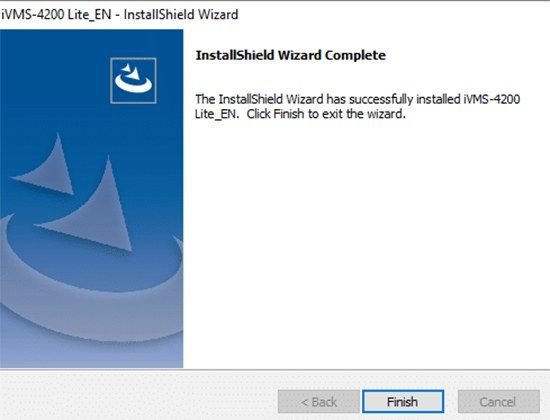Click the white swoosh ring inside logo
Image resolution: width=550 pixels, height=420 pixels.
point(133,84)
